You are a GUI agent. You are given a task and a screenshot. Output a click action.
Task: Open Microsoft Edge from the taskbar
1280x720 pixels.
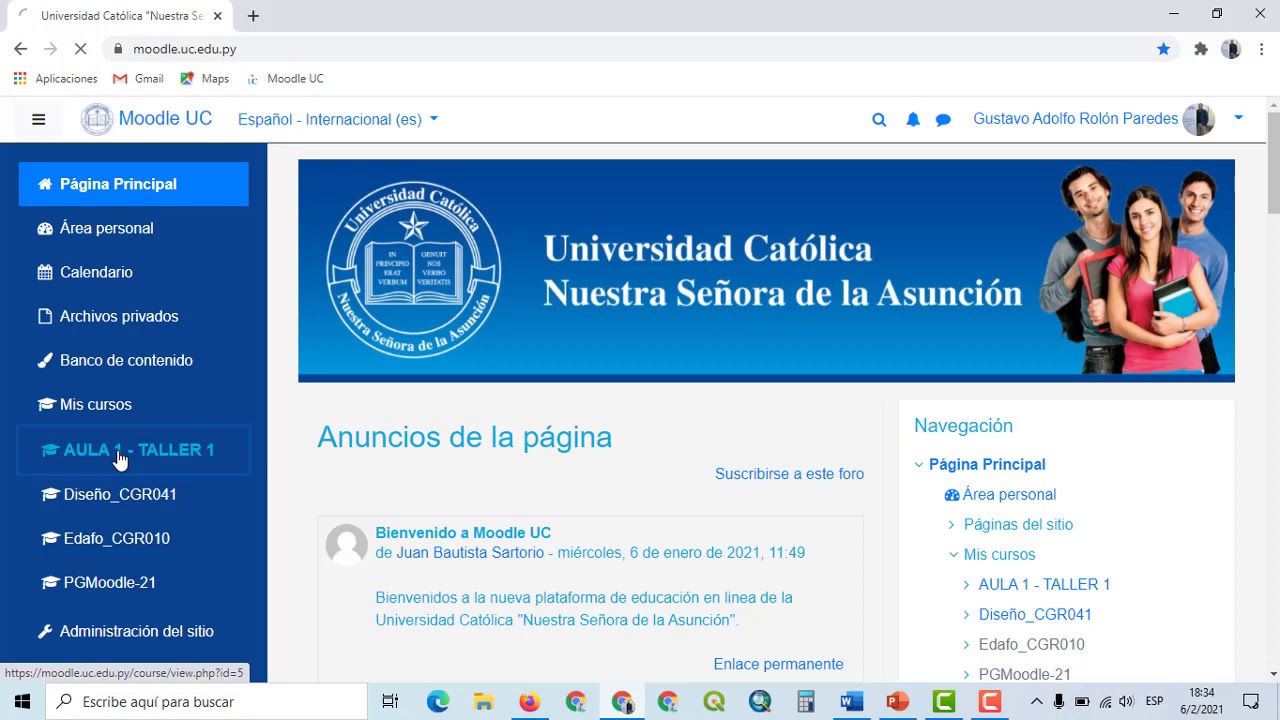coord(438,702)
